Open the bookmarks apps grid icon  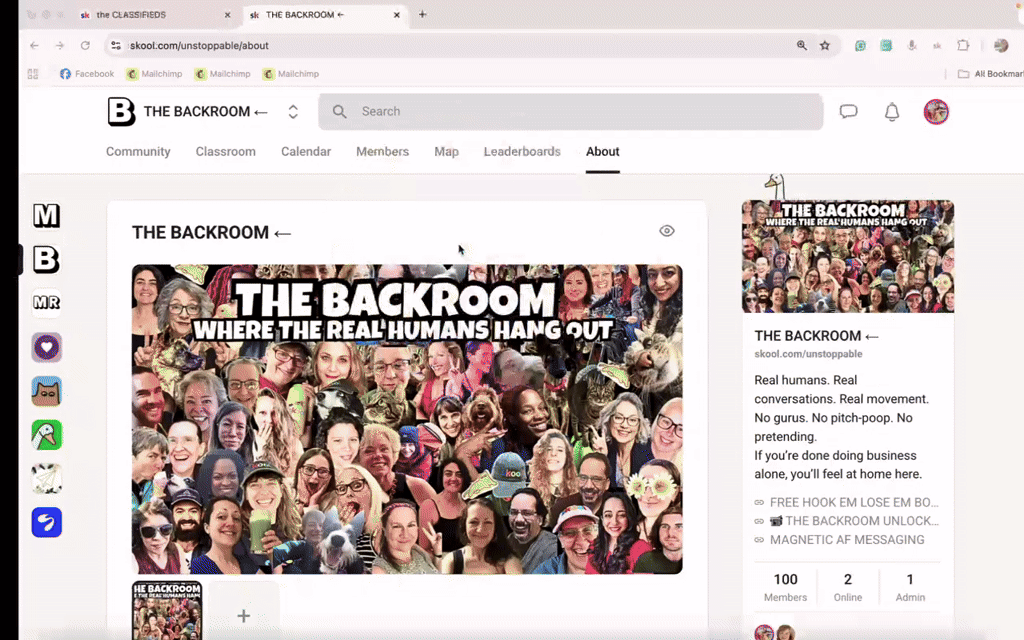[x=33, y=74]
